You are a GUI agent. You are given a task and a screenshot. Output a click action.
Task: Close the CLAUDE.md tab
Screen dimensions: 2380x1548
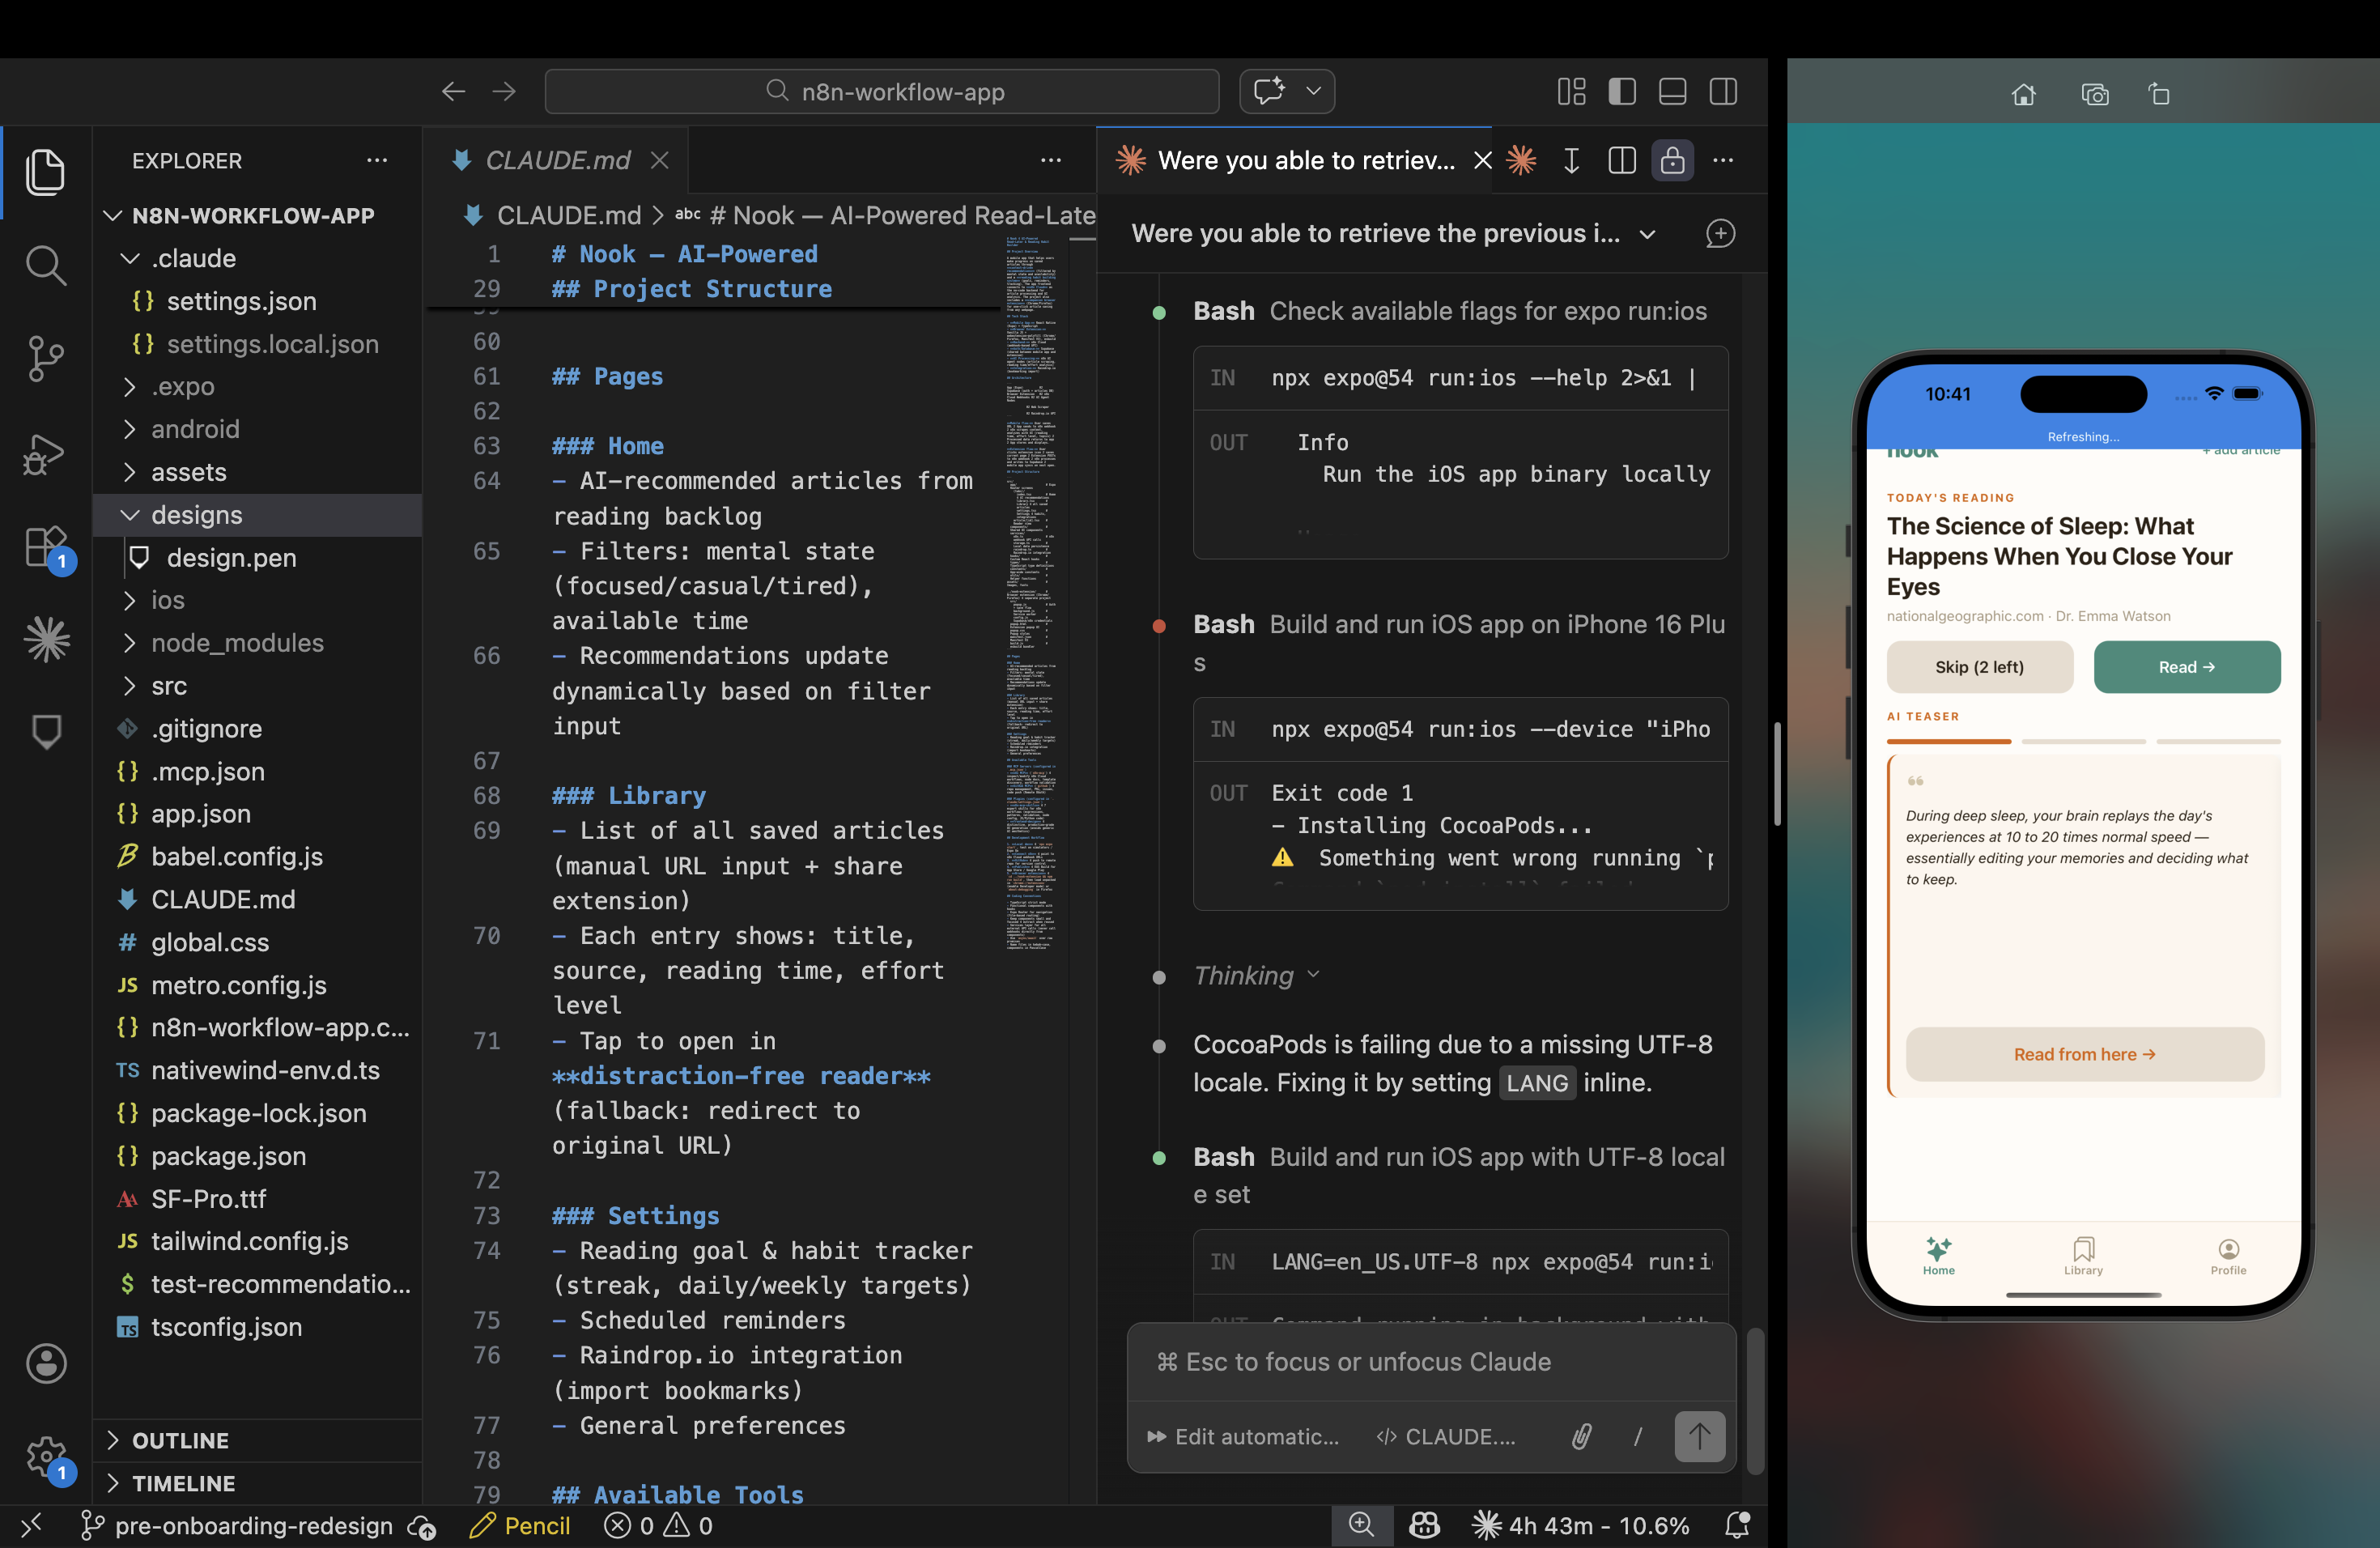[x=659, y=160]
